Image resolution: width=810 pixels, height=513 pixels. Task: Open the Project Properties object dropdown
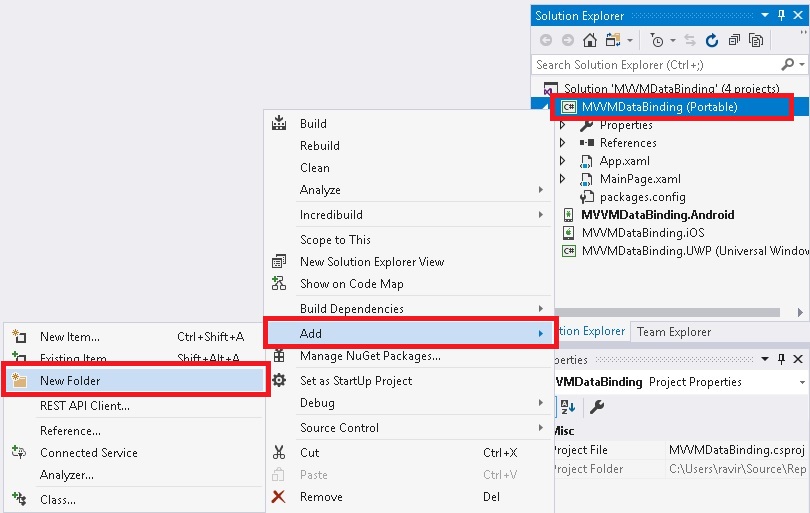coord(802,382)
